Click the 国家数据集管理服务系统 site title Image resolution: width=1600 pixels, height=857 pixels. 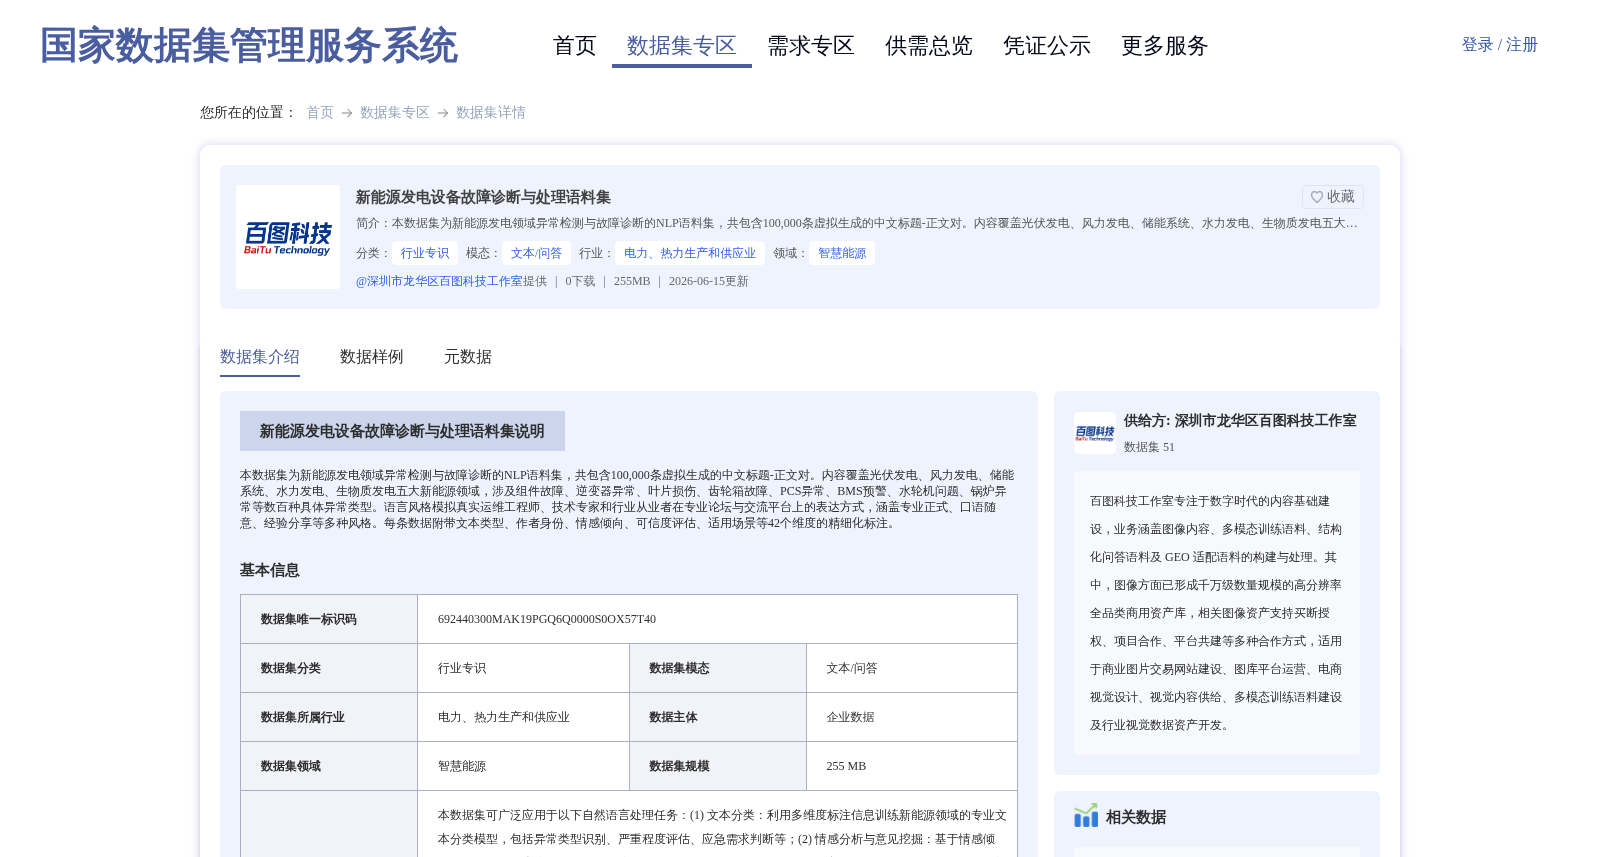pos(249,46)
